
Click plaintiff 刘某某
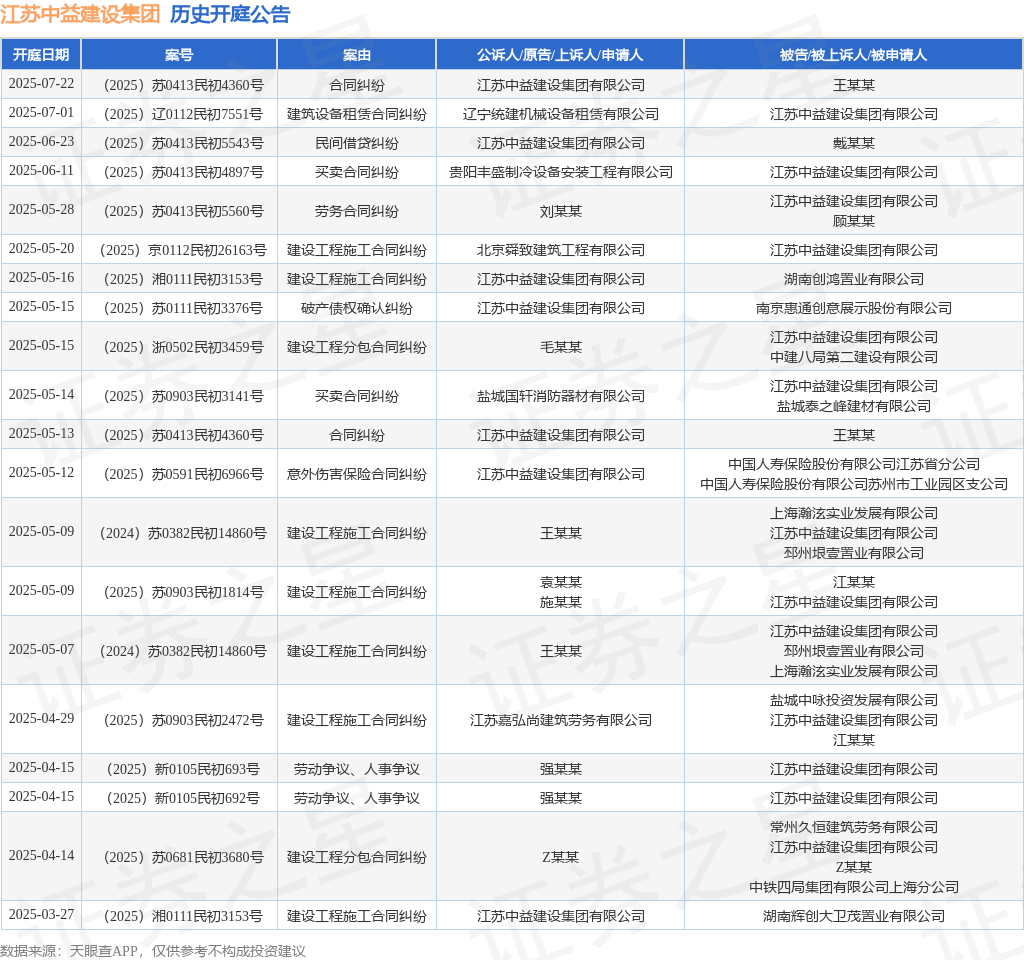coord(560,212)
